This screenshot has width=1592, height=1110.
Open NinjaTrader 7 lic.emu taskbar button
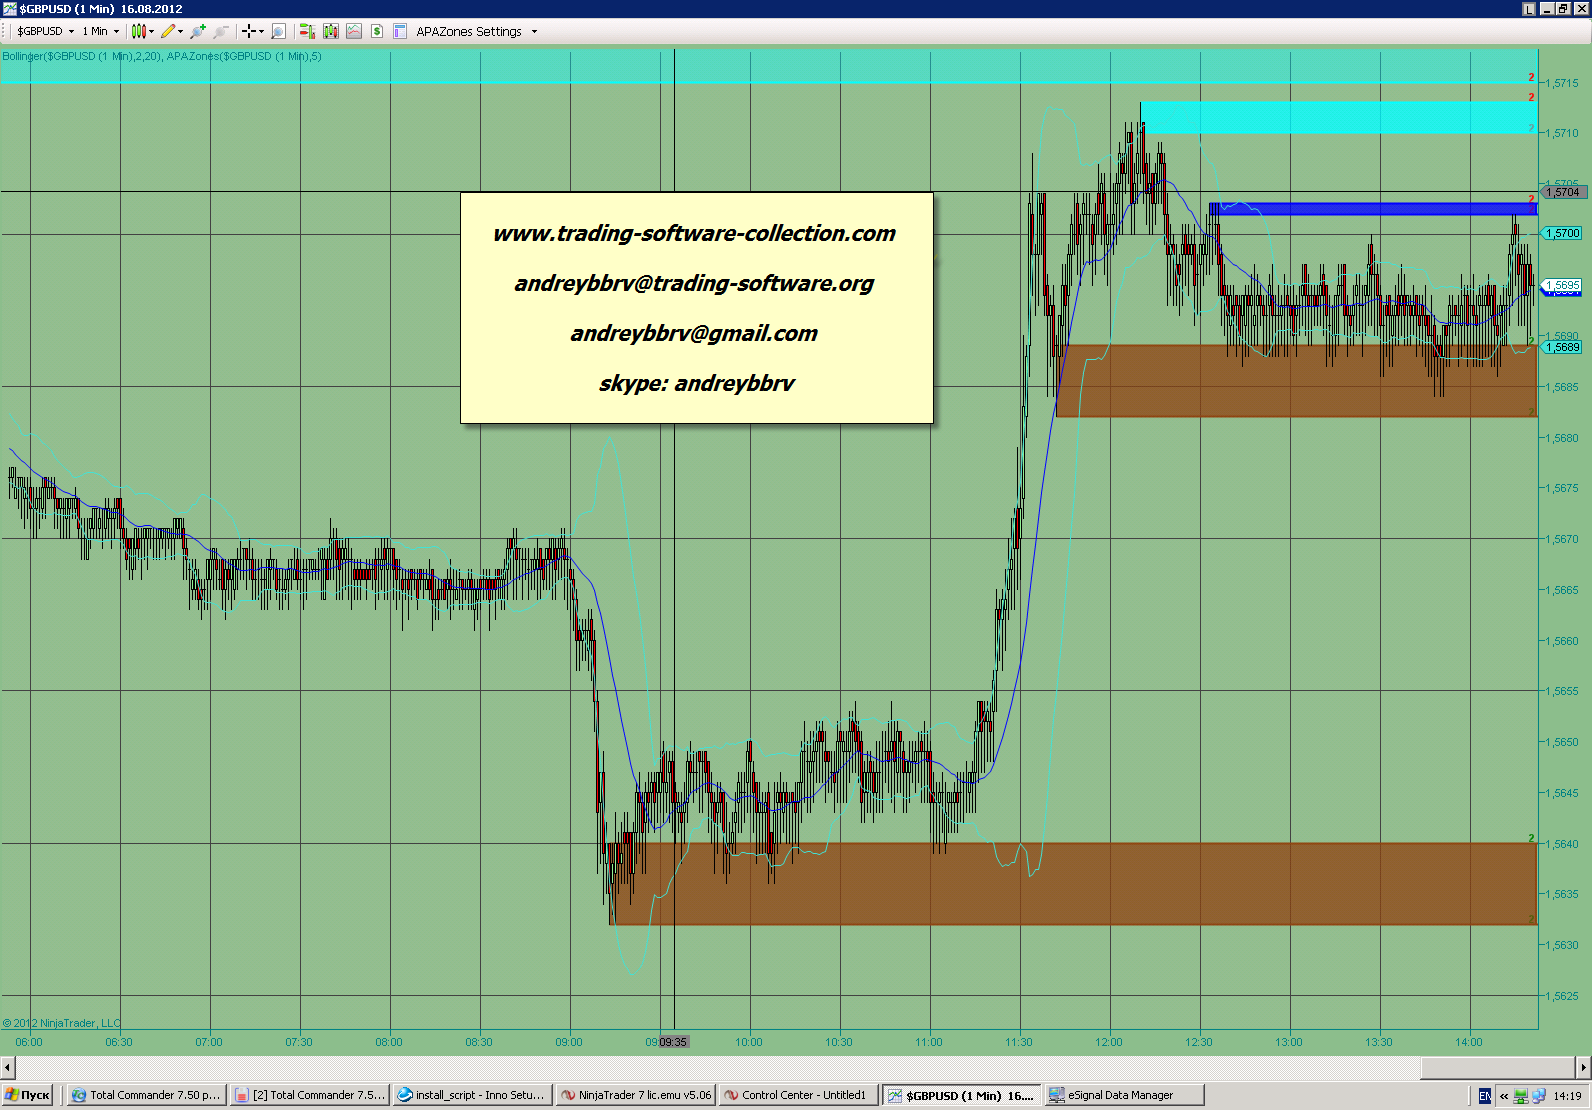tap(636, 1095)
